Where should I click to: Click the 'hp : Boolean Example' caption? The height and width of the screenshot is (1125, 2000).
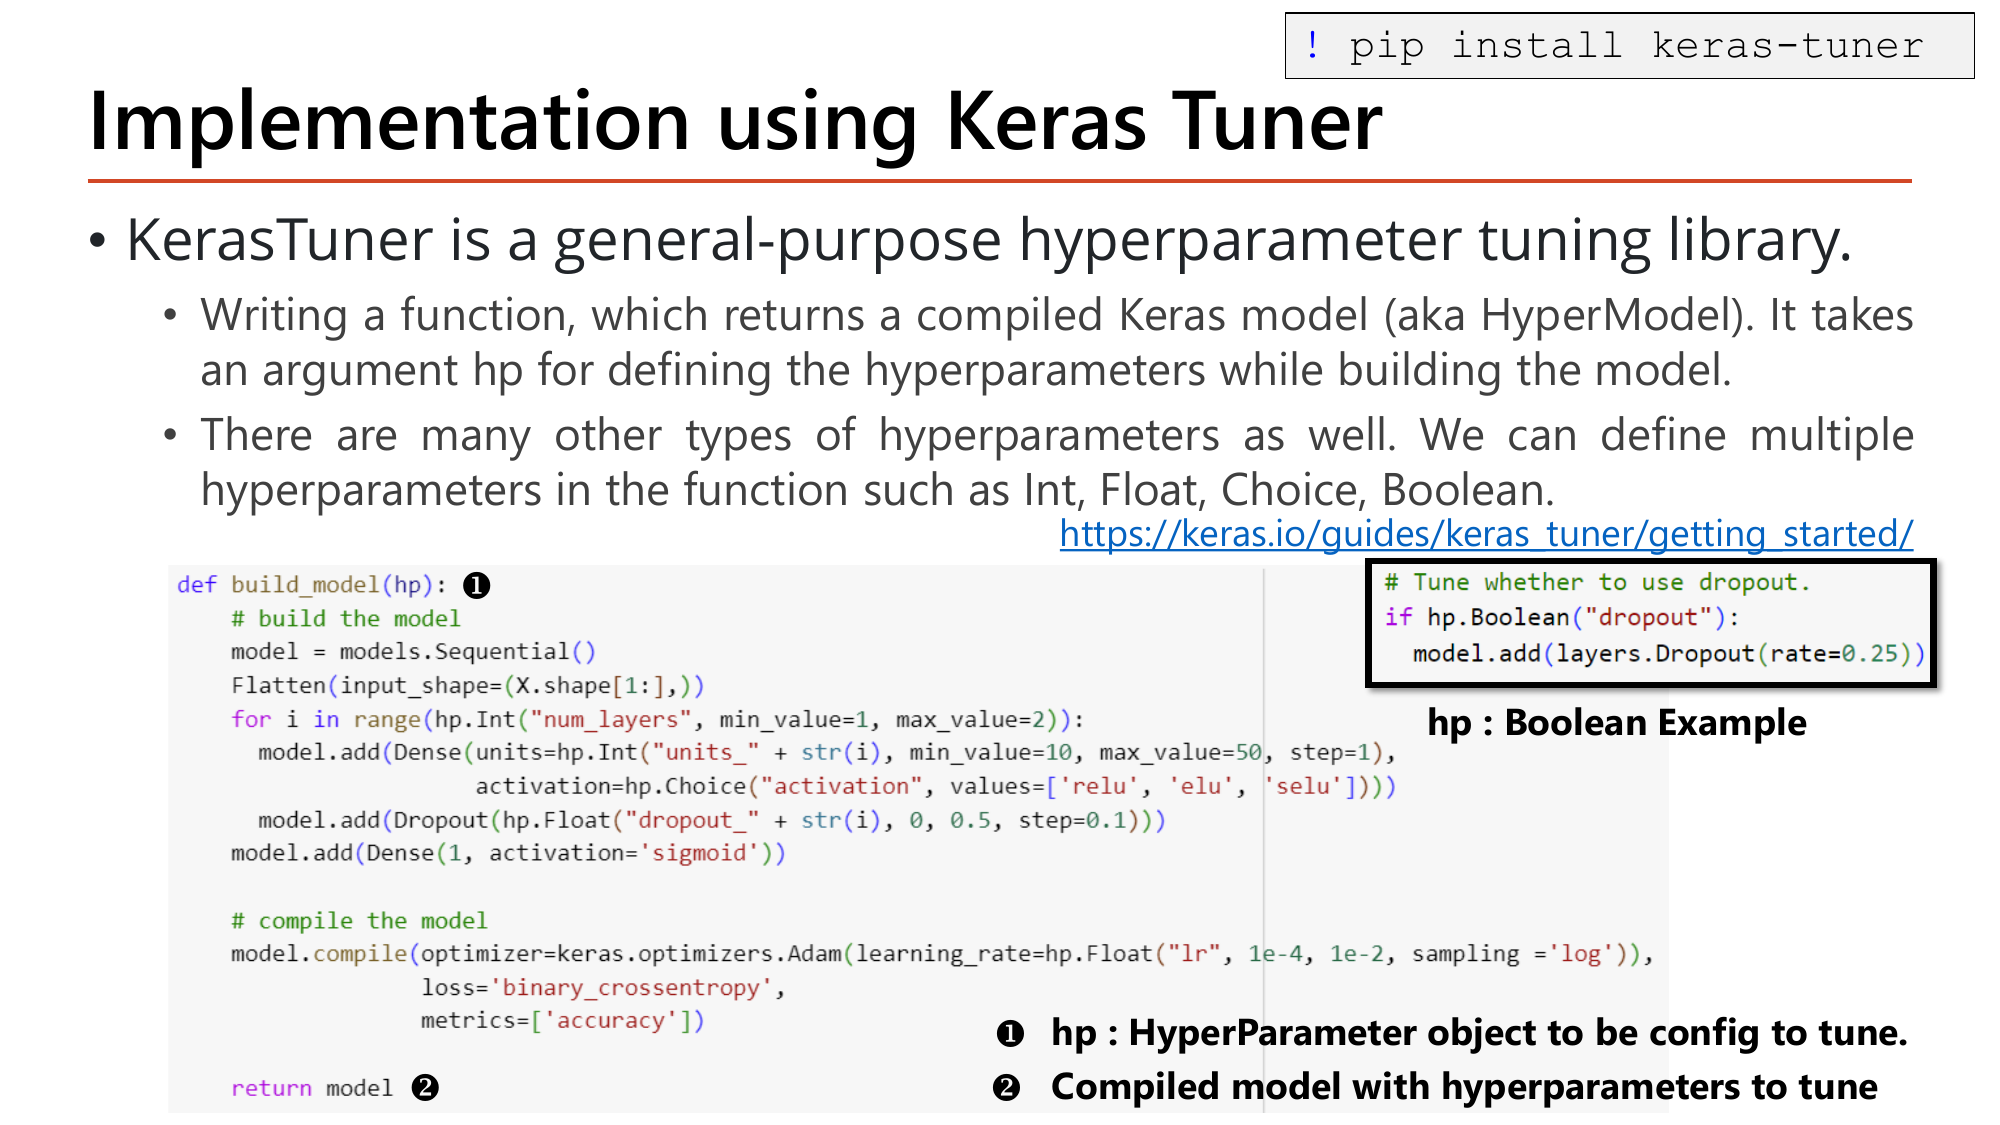click(1617, 722)
